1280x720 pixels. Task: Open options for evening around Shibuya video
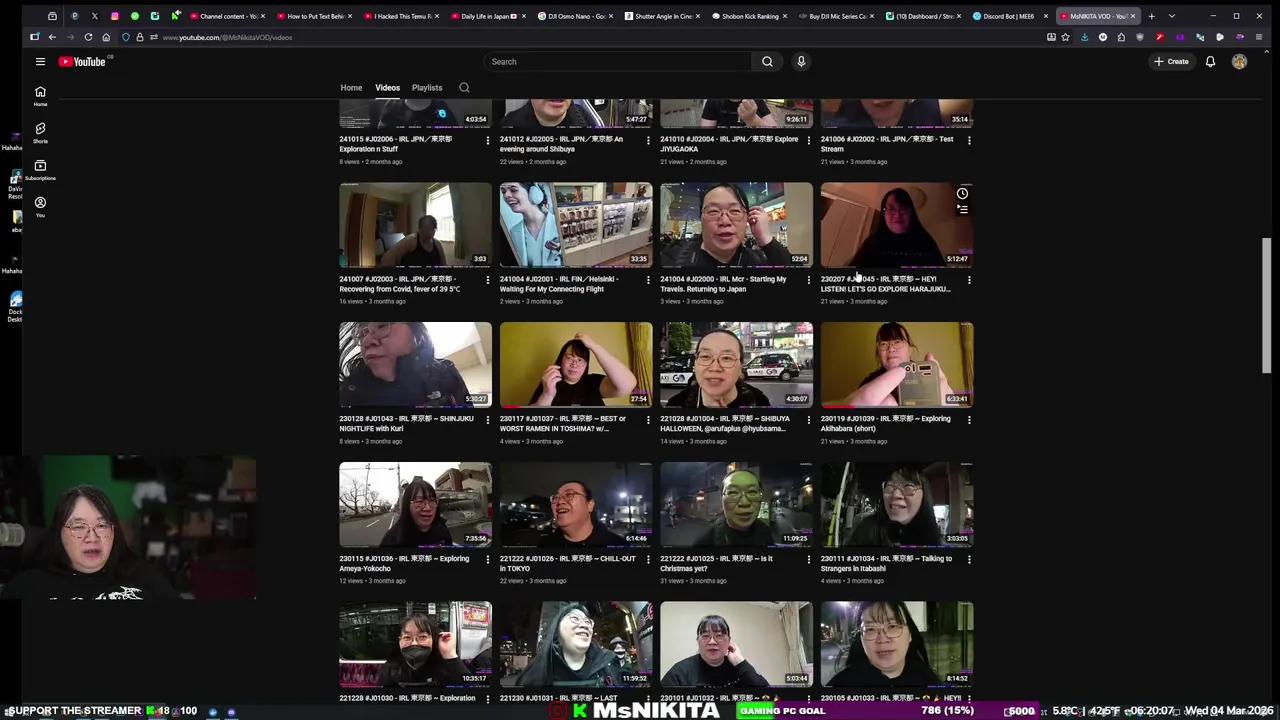point(648,140)
